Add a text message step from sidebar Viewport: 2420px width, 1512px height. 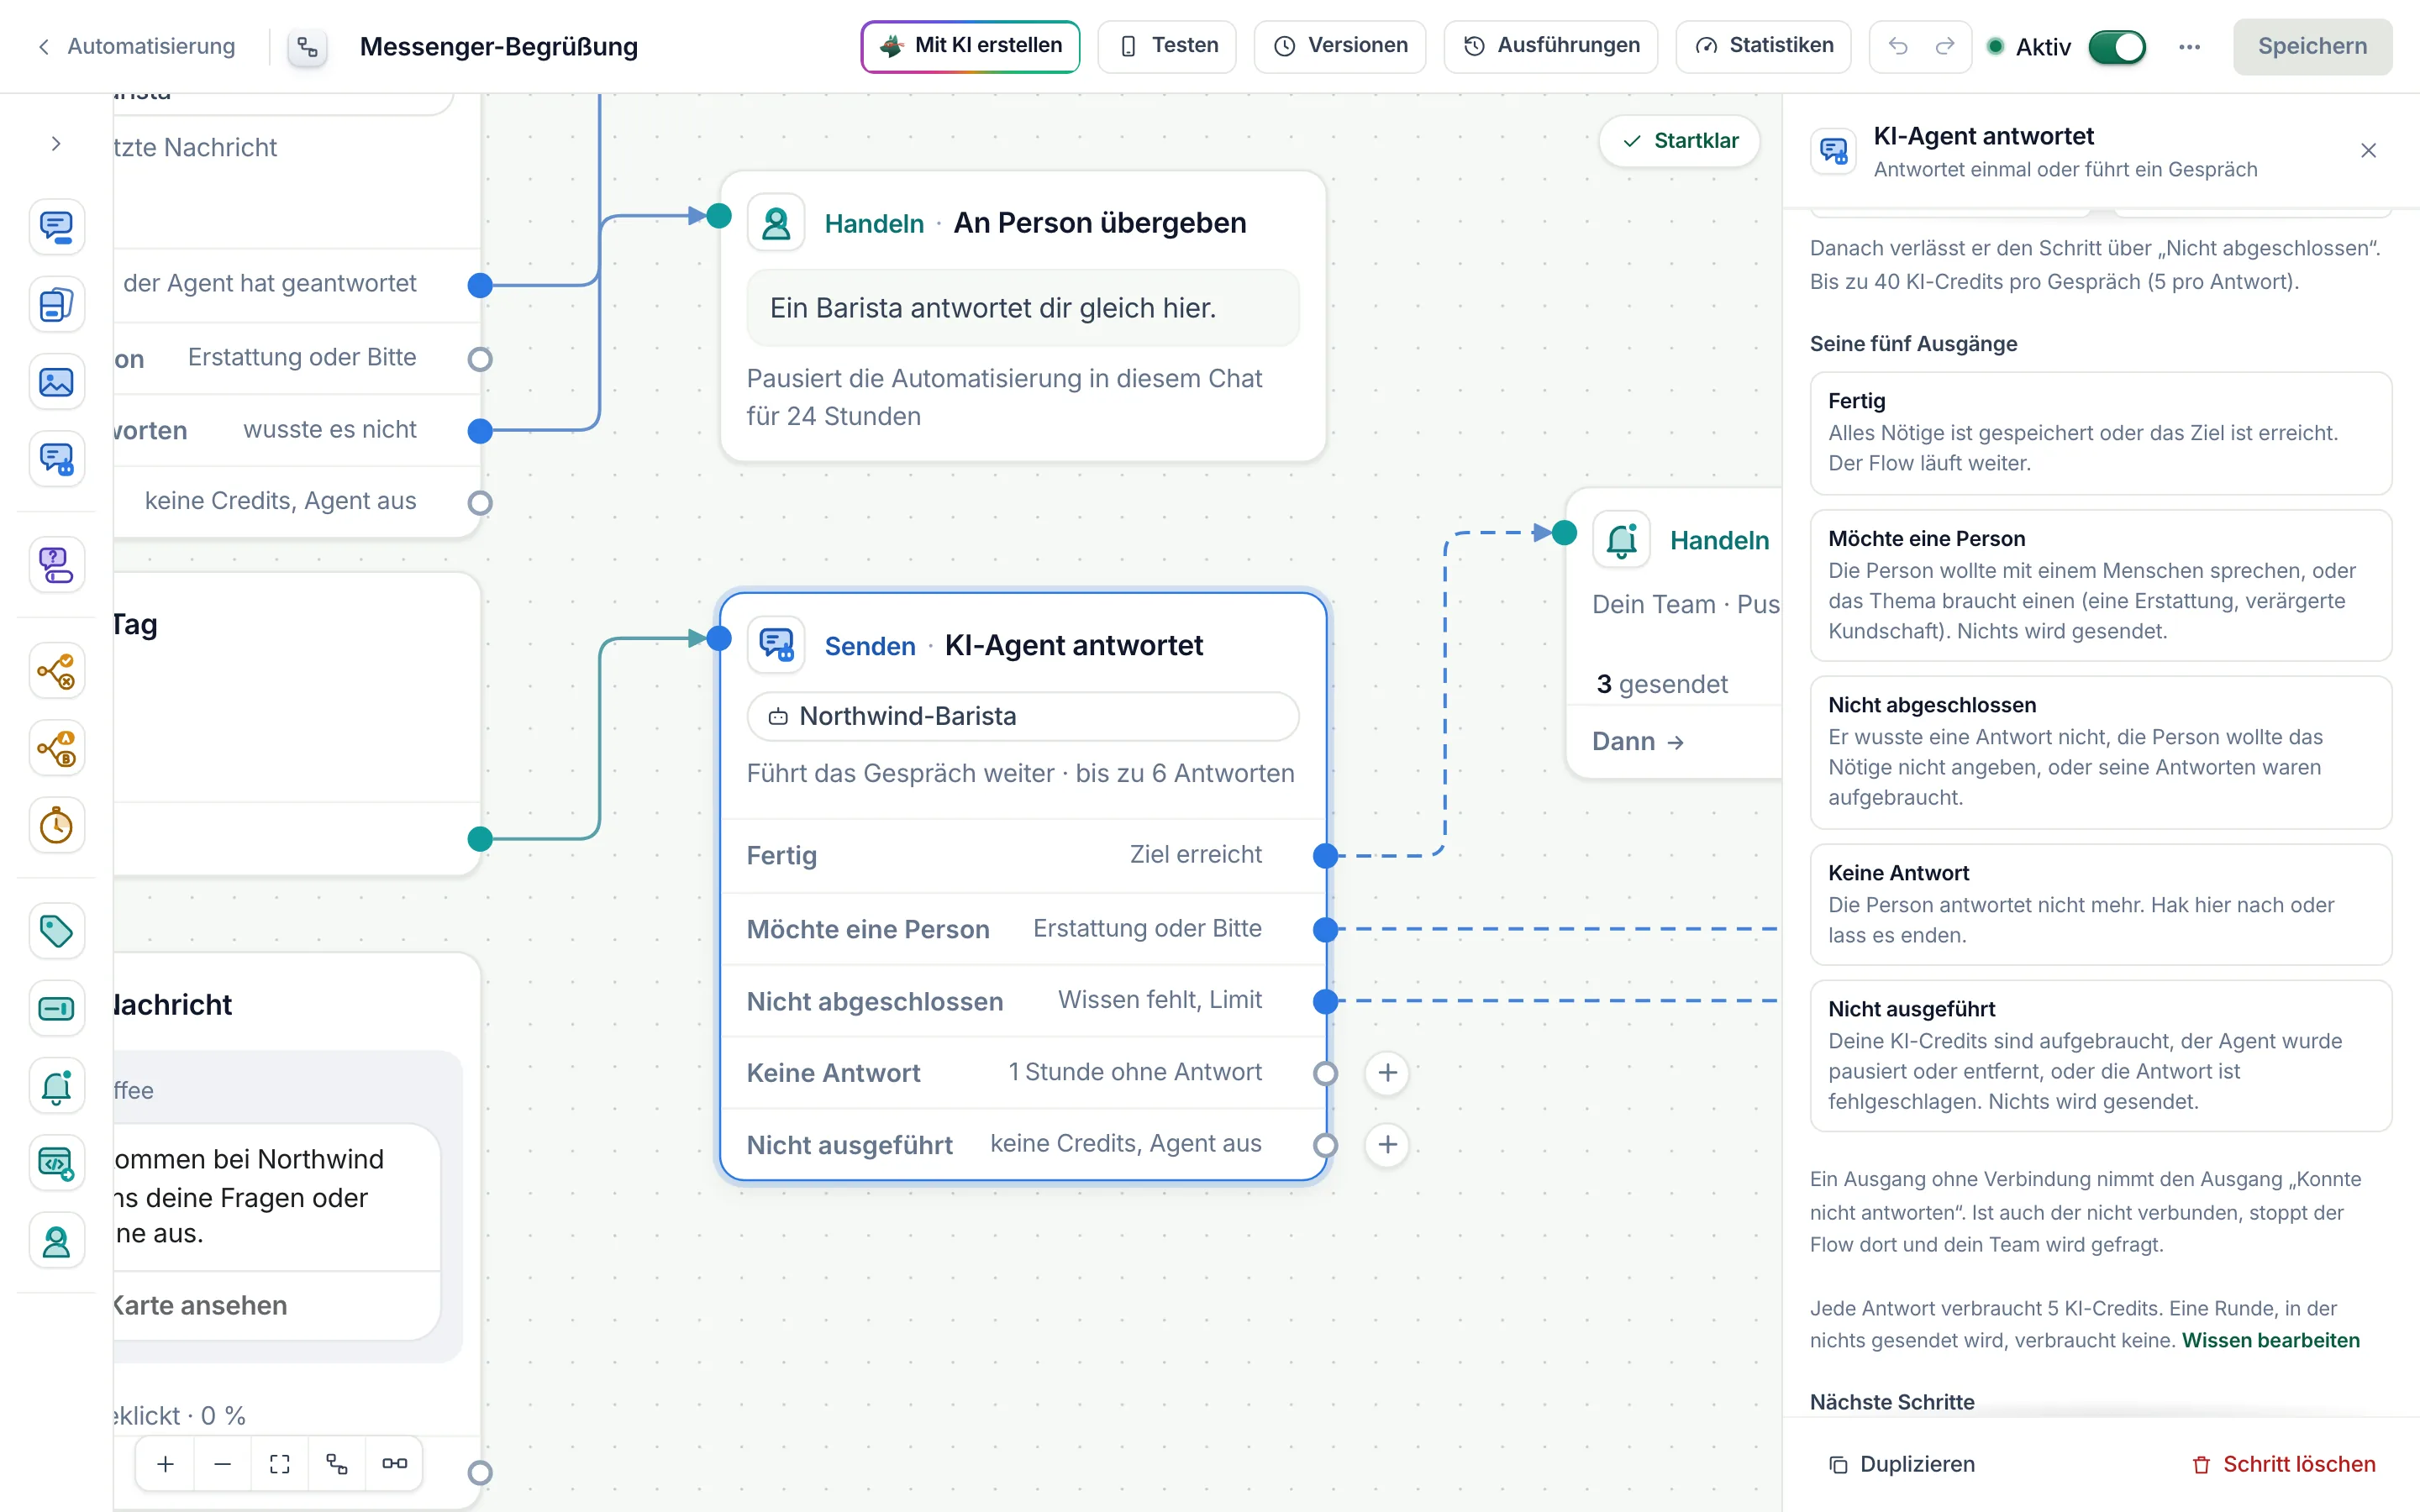click(x=56, y=226)
